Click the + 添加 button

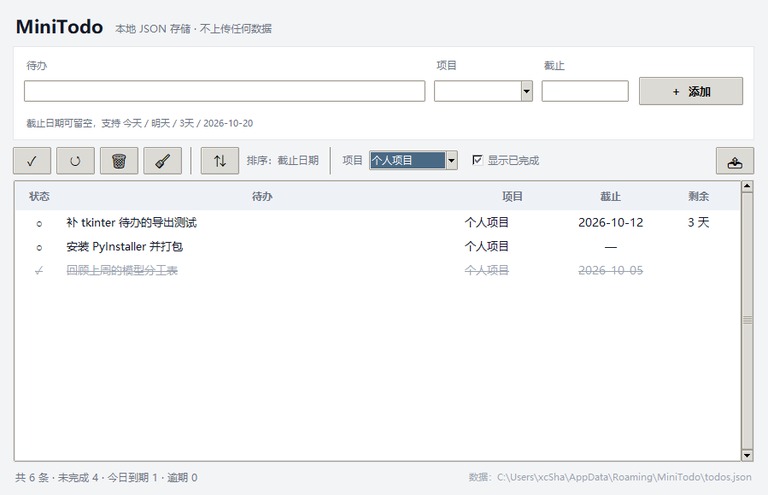tap(691, 91)
